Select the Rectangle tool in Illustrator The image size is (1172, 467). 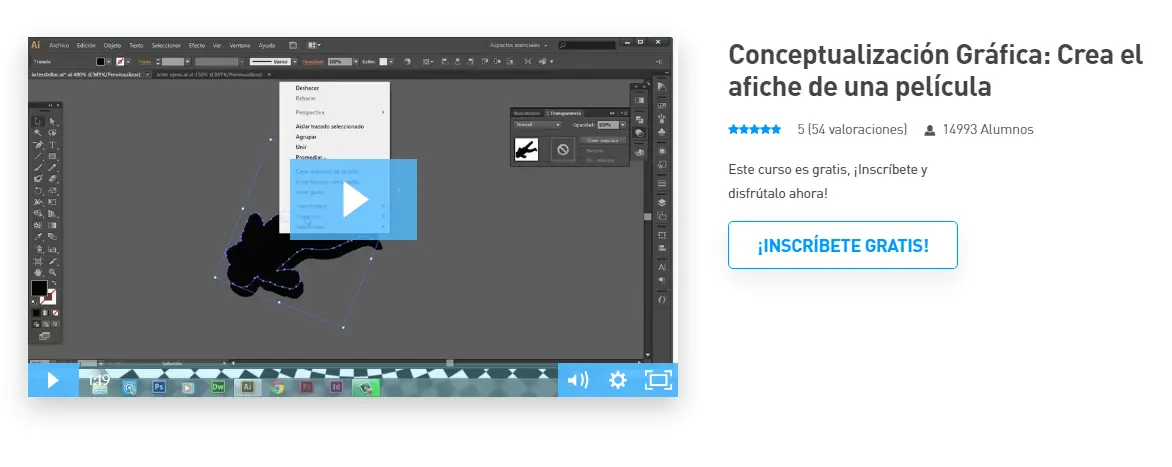click(x=52, y=156)
